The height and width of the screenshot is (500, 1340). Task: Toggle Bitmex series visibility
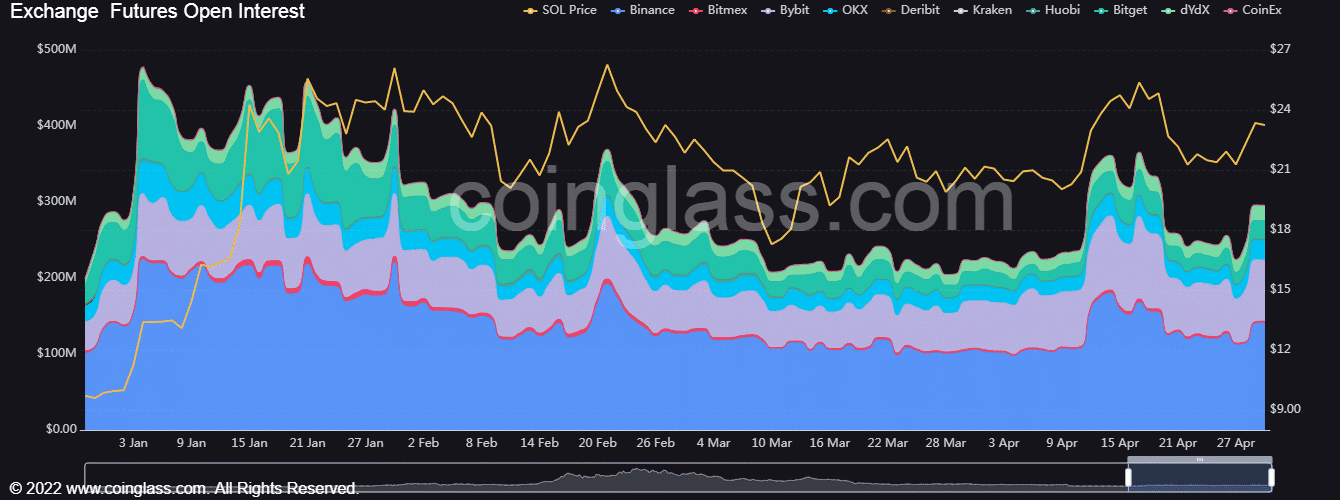click(722, 10)
